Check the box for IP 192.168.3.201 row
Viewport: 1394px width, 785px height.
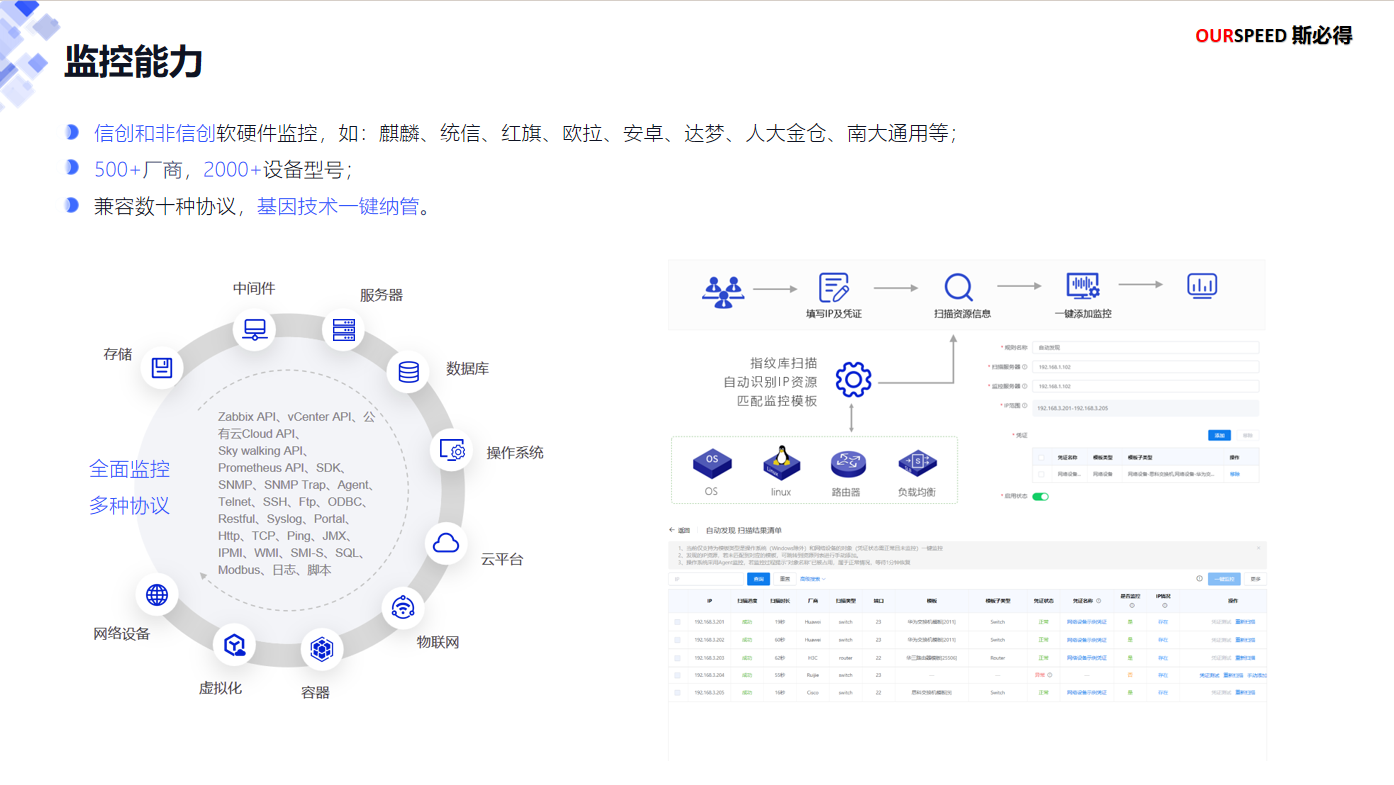pos(677,622)
